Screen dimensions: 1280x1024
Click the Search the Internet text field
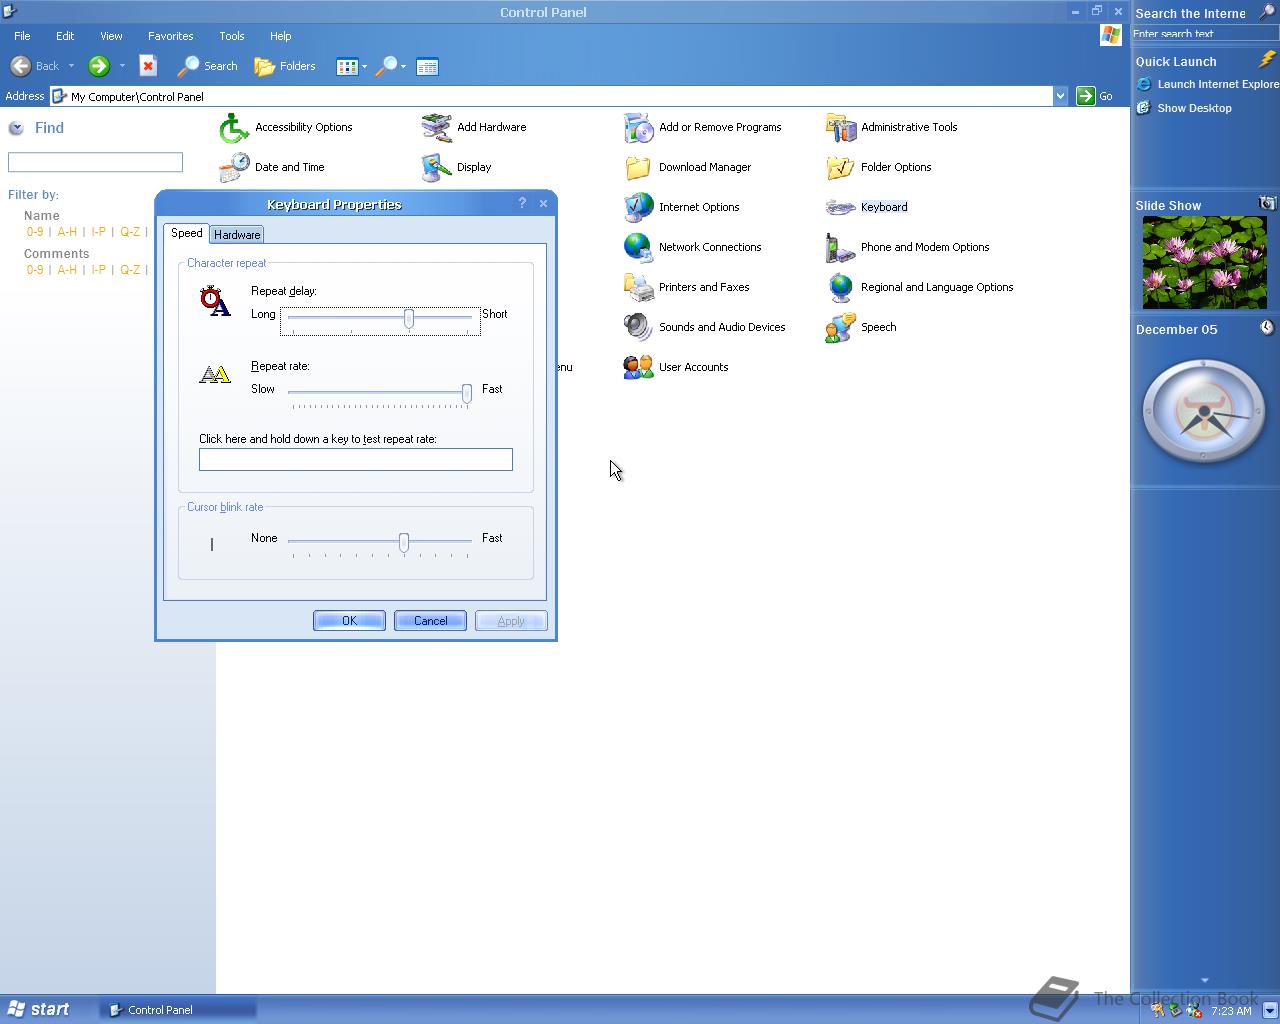point(1204,34)
